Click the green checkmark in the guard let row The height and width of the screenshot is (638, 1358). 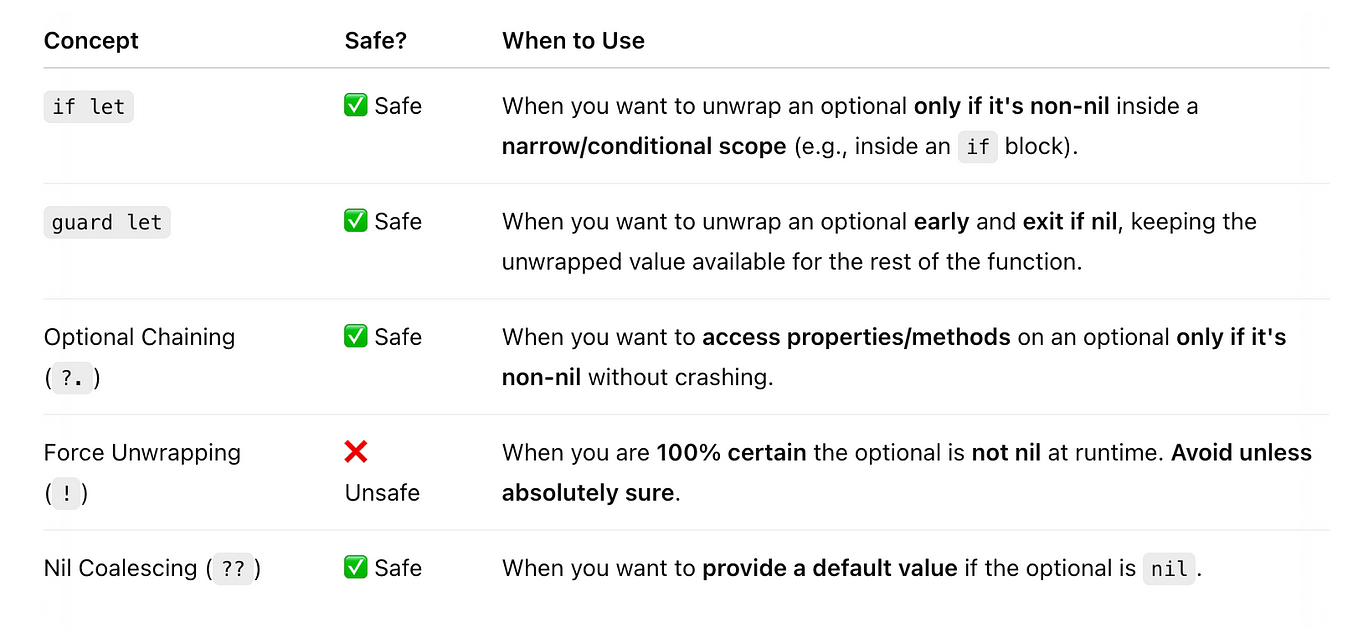(356, 221)
